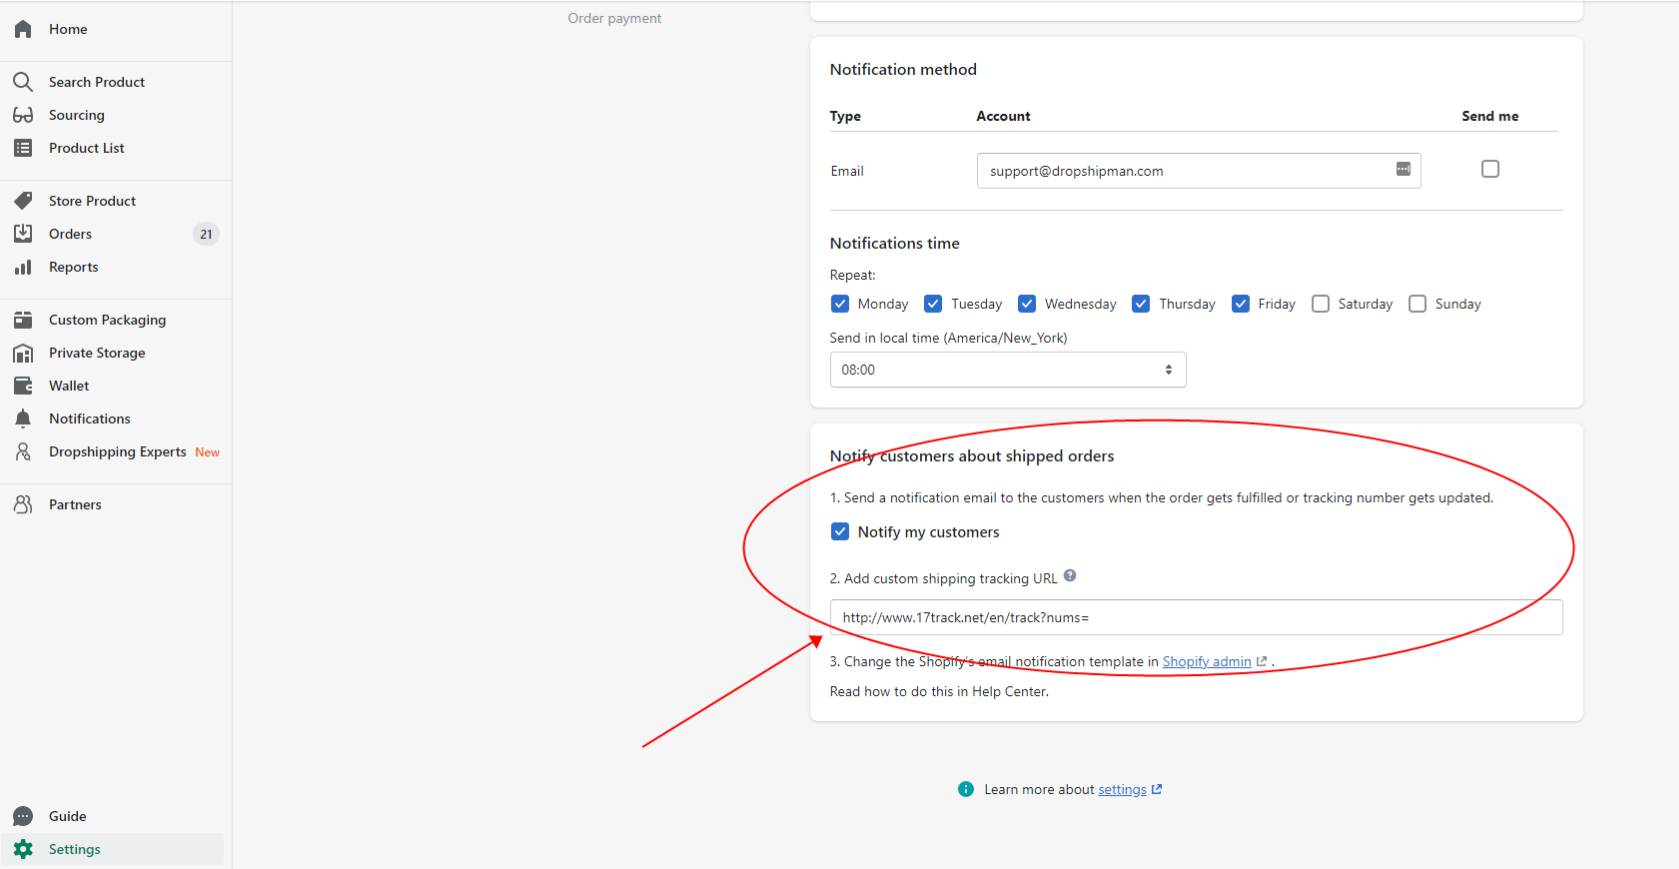Image resolution: width=1679 pixels, height=869 pixels.
Task: Click the external link icon after settings link
Action: click(1157, 789)
